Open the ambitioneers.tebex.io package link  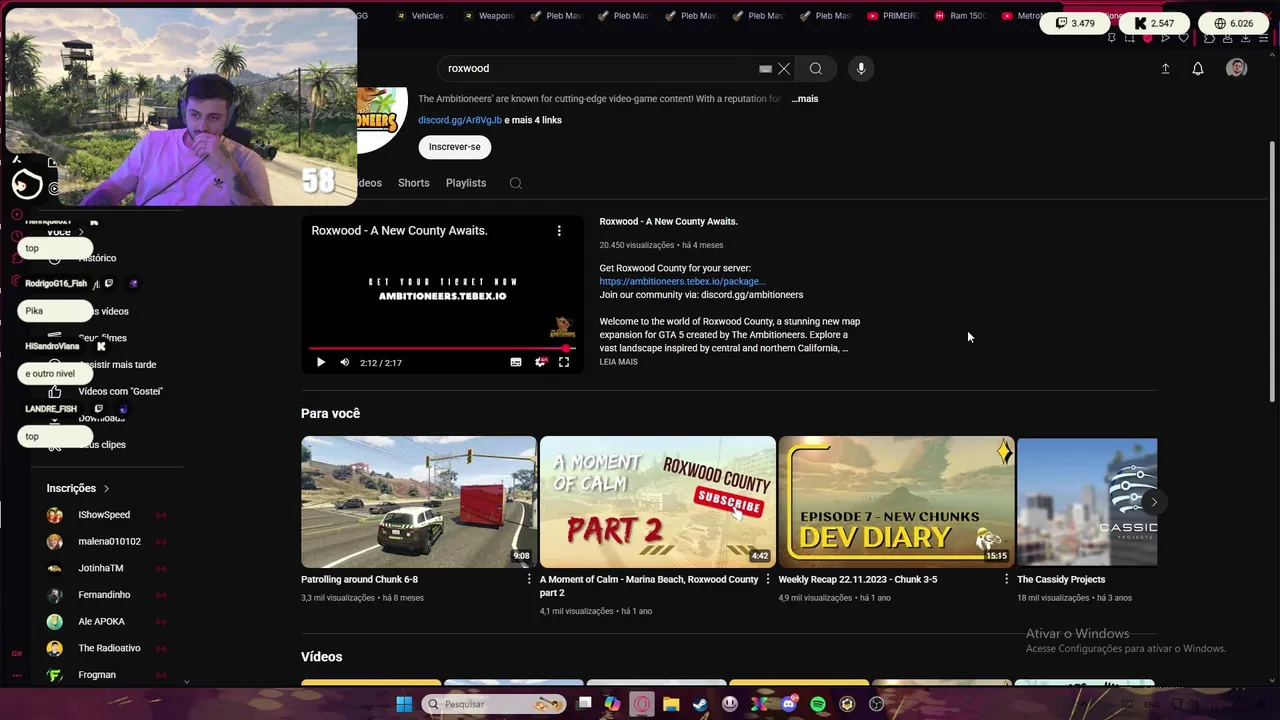682,282
